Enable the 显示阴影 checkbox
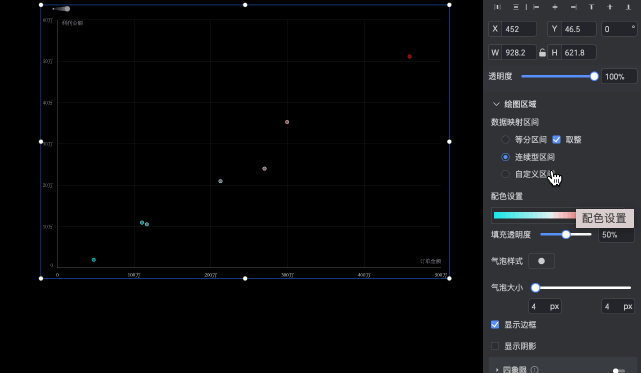 495,346
